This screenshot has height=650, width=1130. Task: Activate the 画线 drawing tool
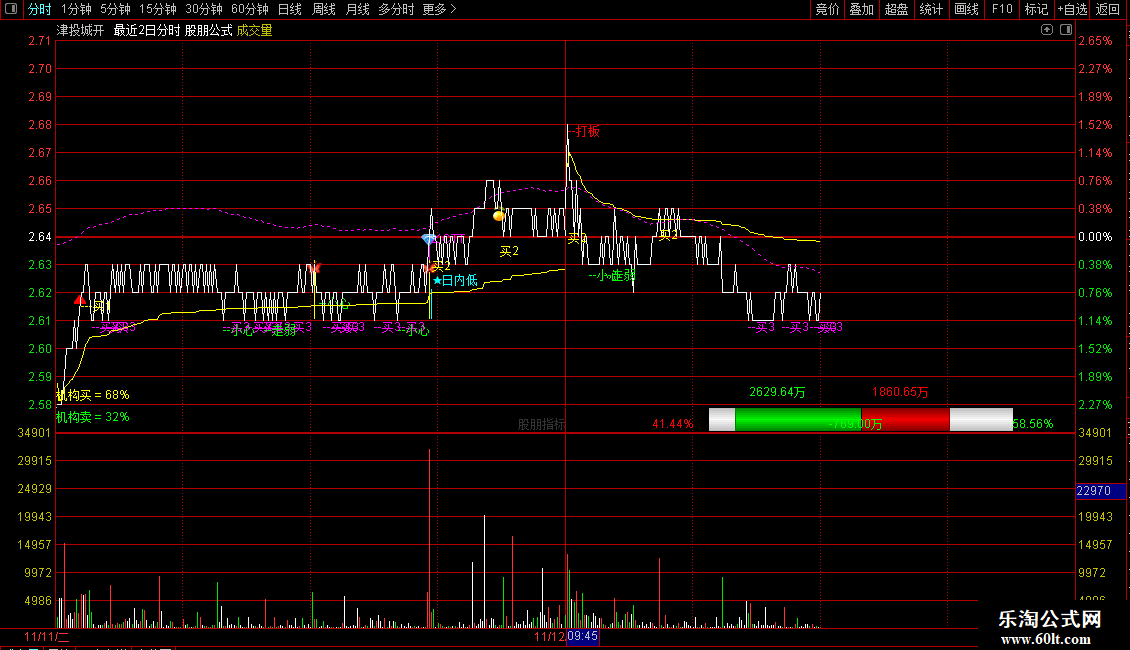[966, 9]
